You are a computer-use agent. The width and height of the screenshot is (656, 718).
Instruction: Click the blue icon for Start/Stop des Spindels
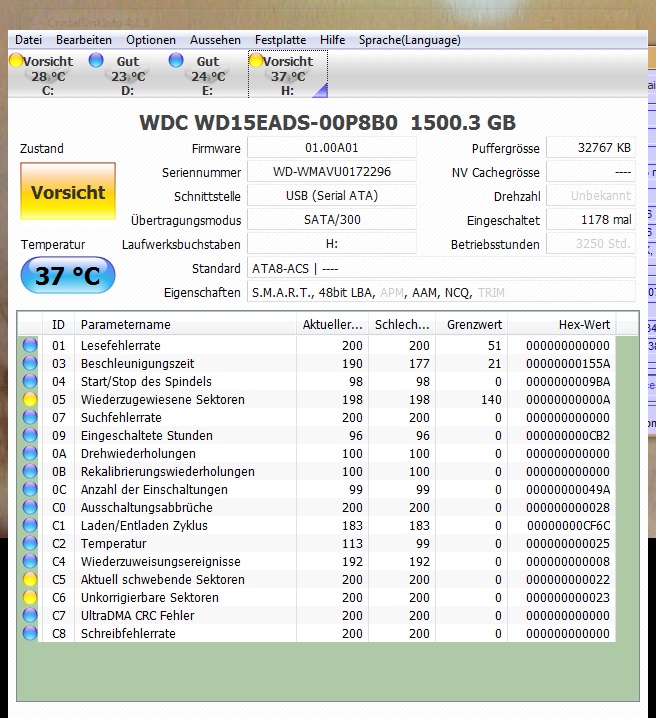pos(30,381)
